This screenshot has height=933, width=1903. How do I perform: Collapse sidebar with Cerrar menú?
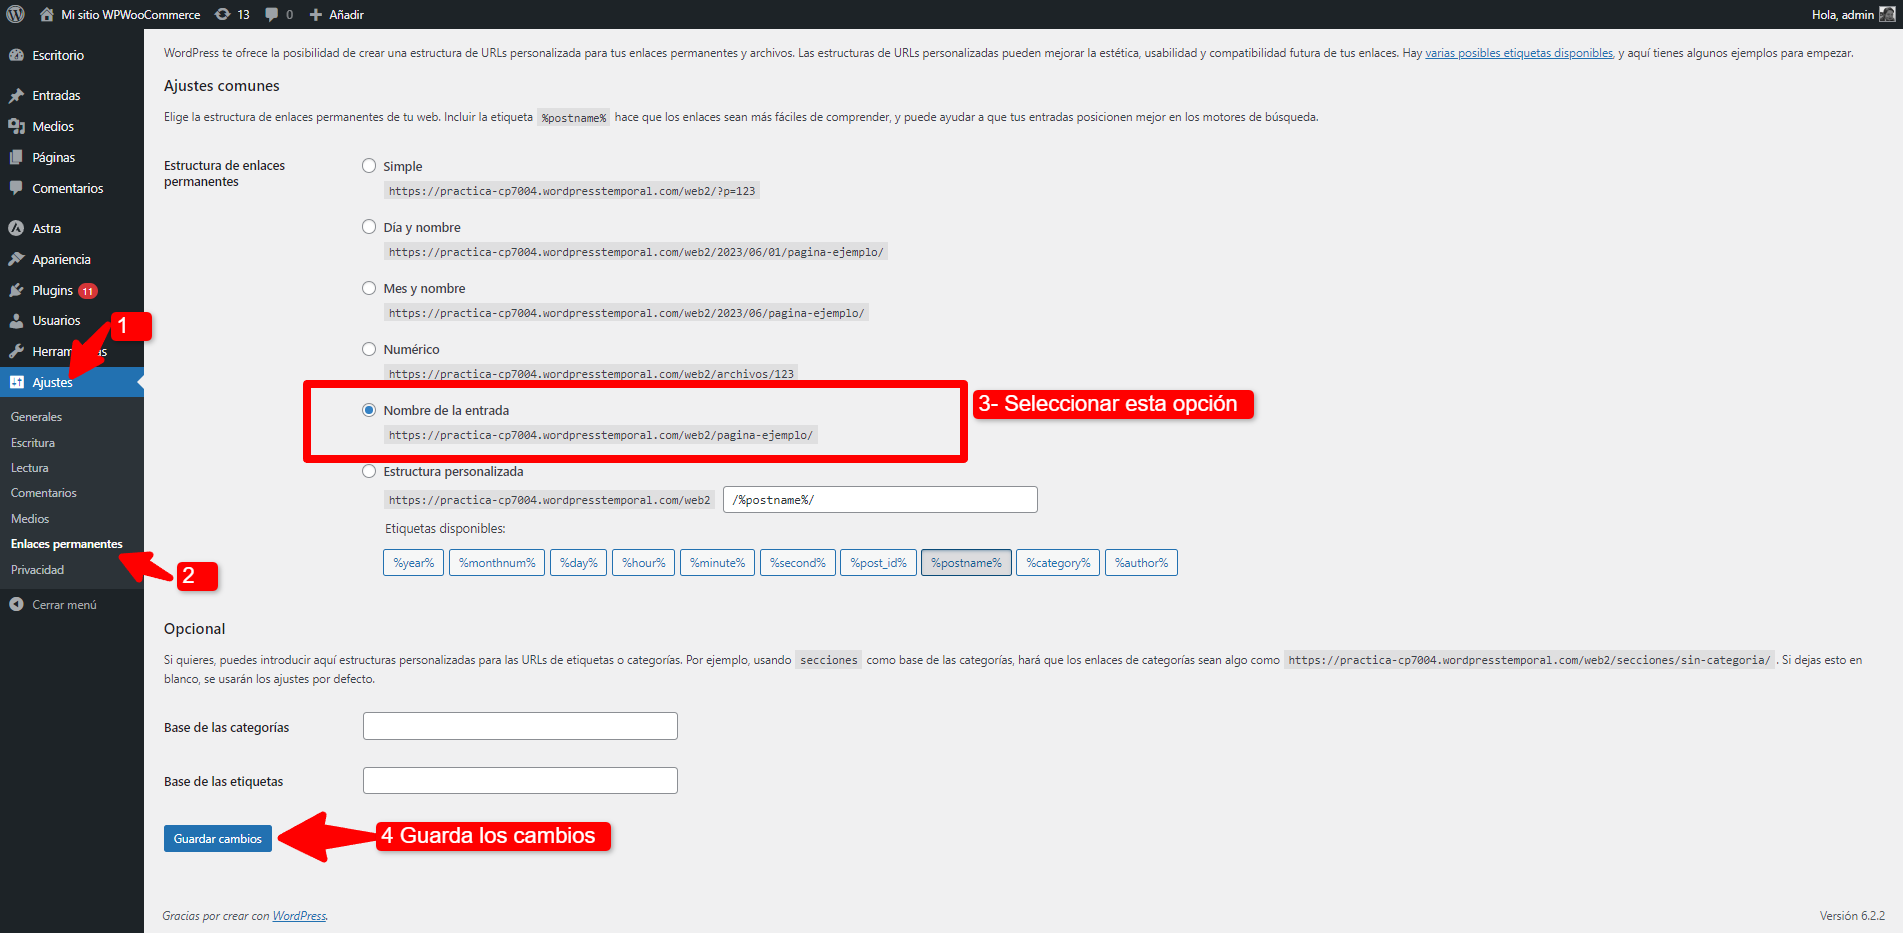64,604
